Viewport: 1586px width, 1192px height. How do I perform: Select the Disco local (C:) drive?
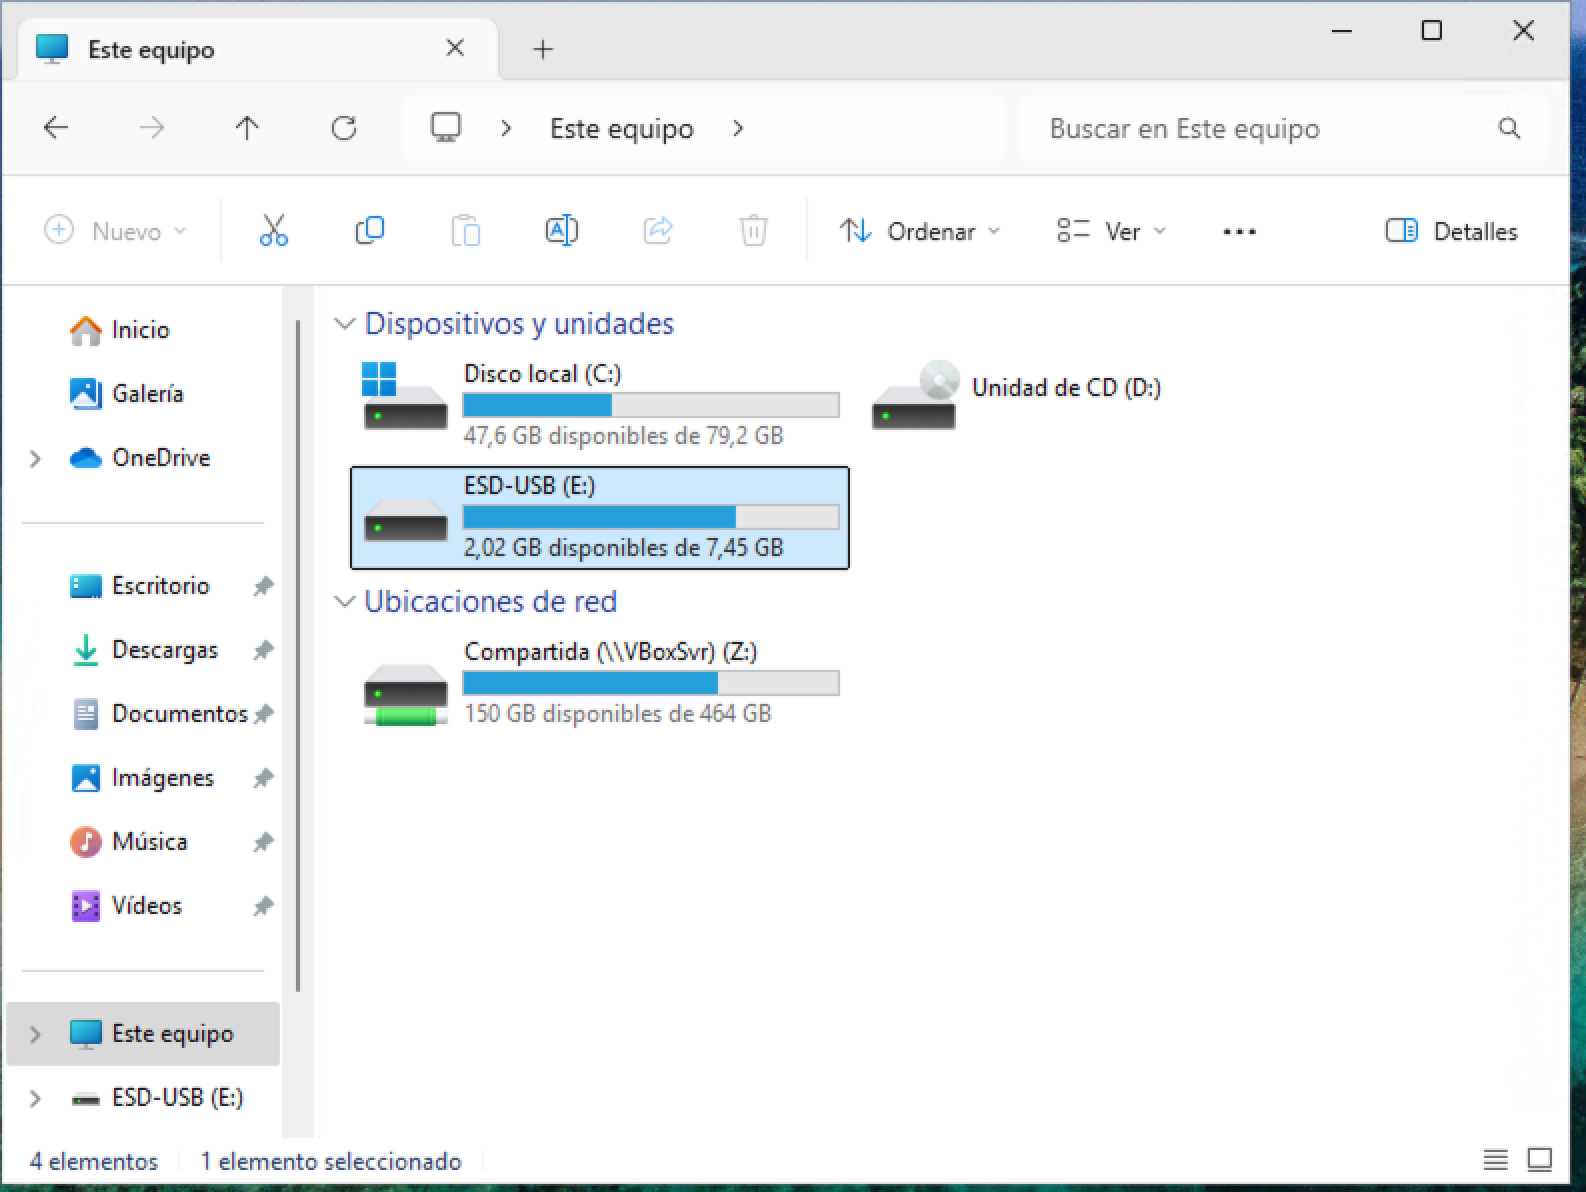coord(600,404)
